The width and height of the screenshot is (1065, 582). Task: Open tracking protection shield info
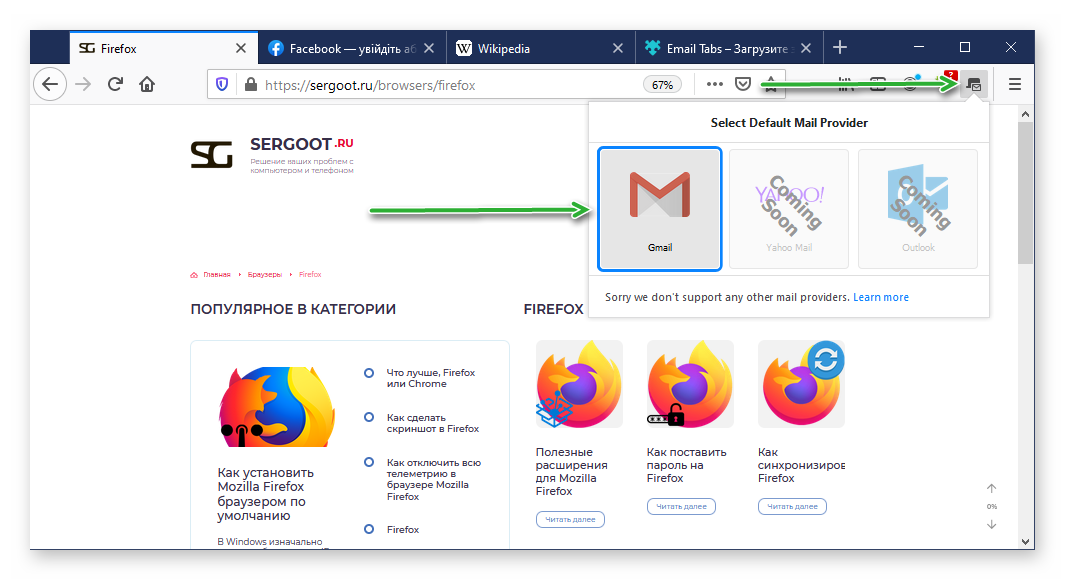click(222, 85)
